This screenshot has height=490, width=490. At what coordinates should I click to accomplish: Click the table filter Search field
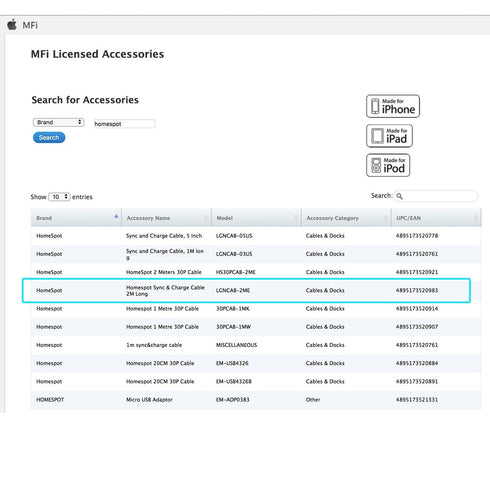coord(436,196)
